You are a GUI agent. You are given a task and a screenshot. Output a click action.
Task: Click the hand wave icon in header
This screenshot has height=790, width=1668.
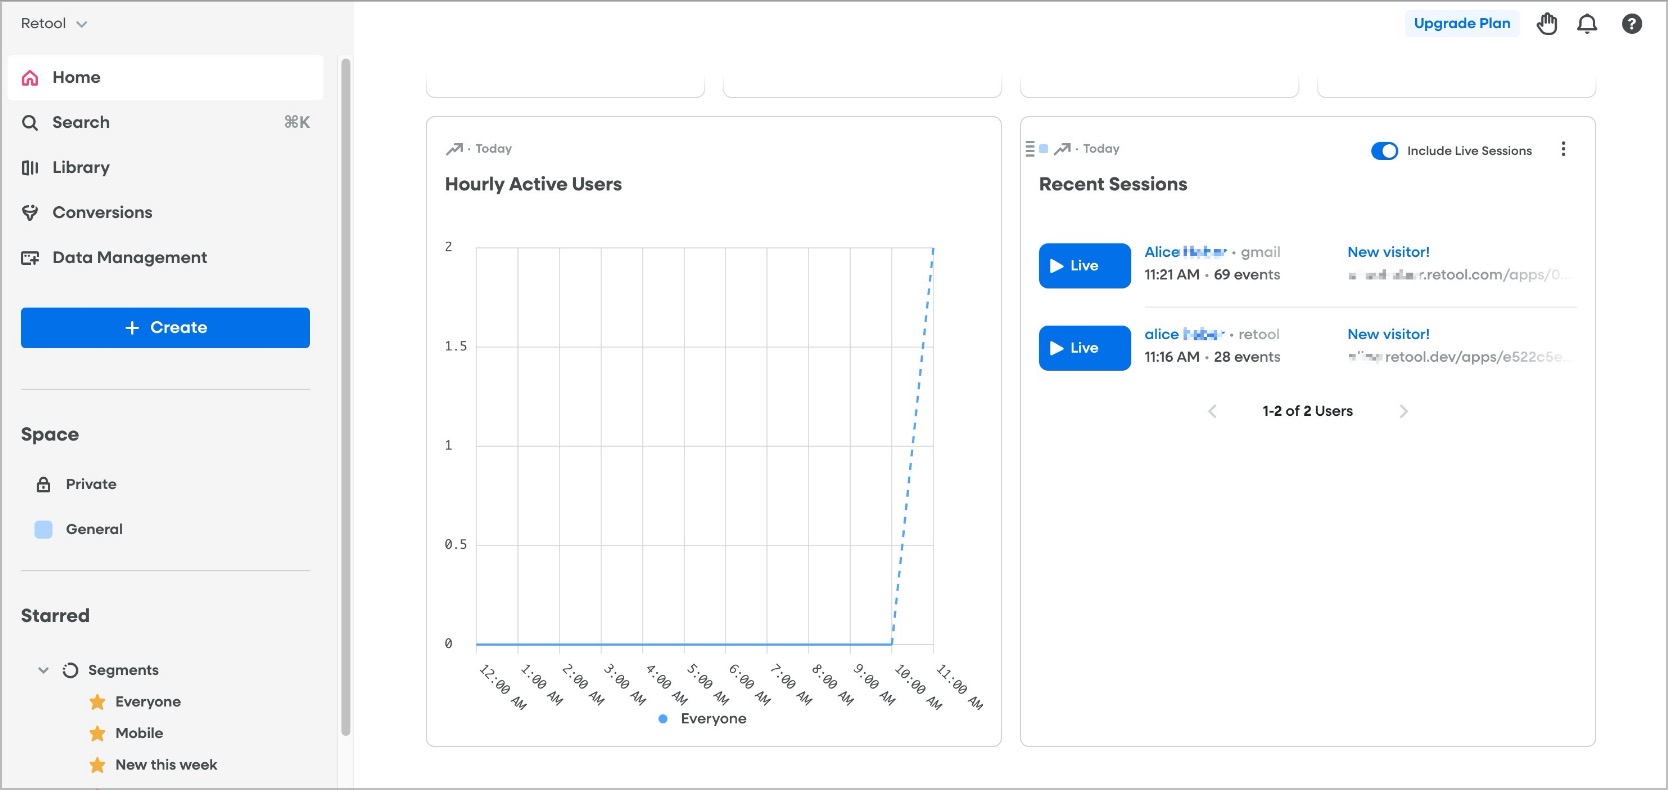click(x=1546, y=24)
